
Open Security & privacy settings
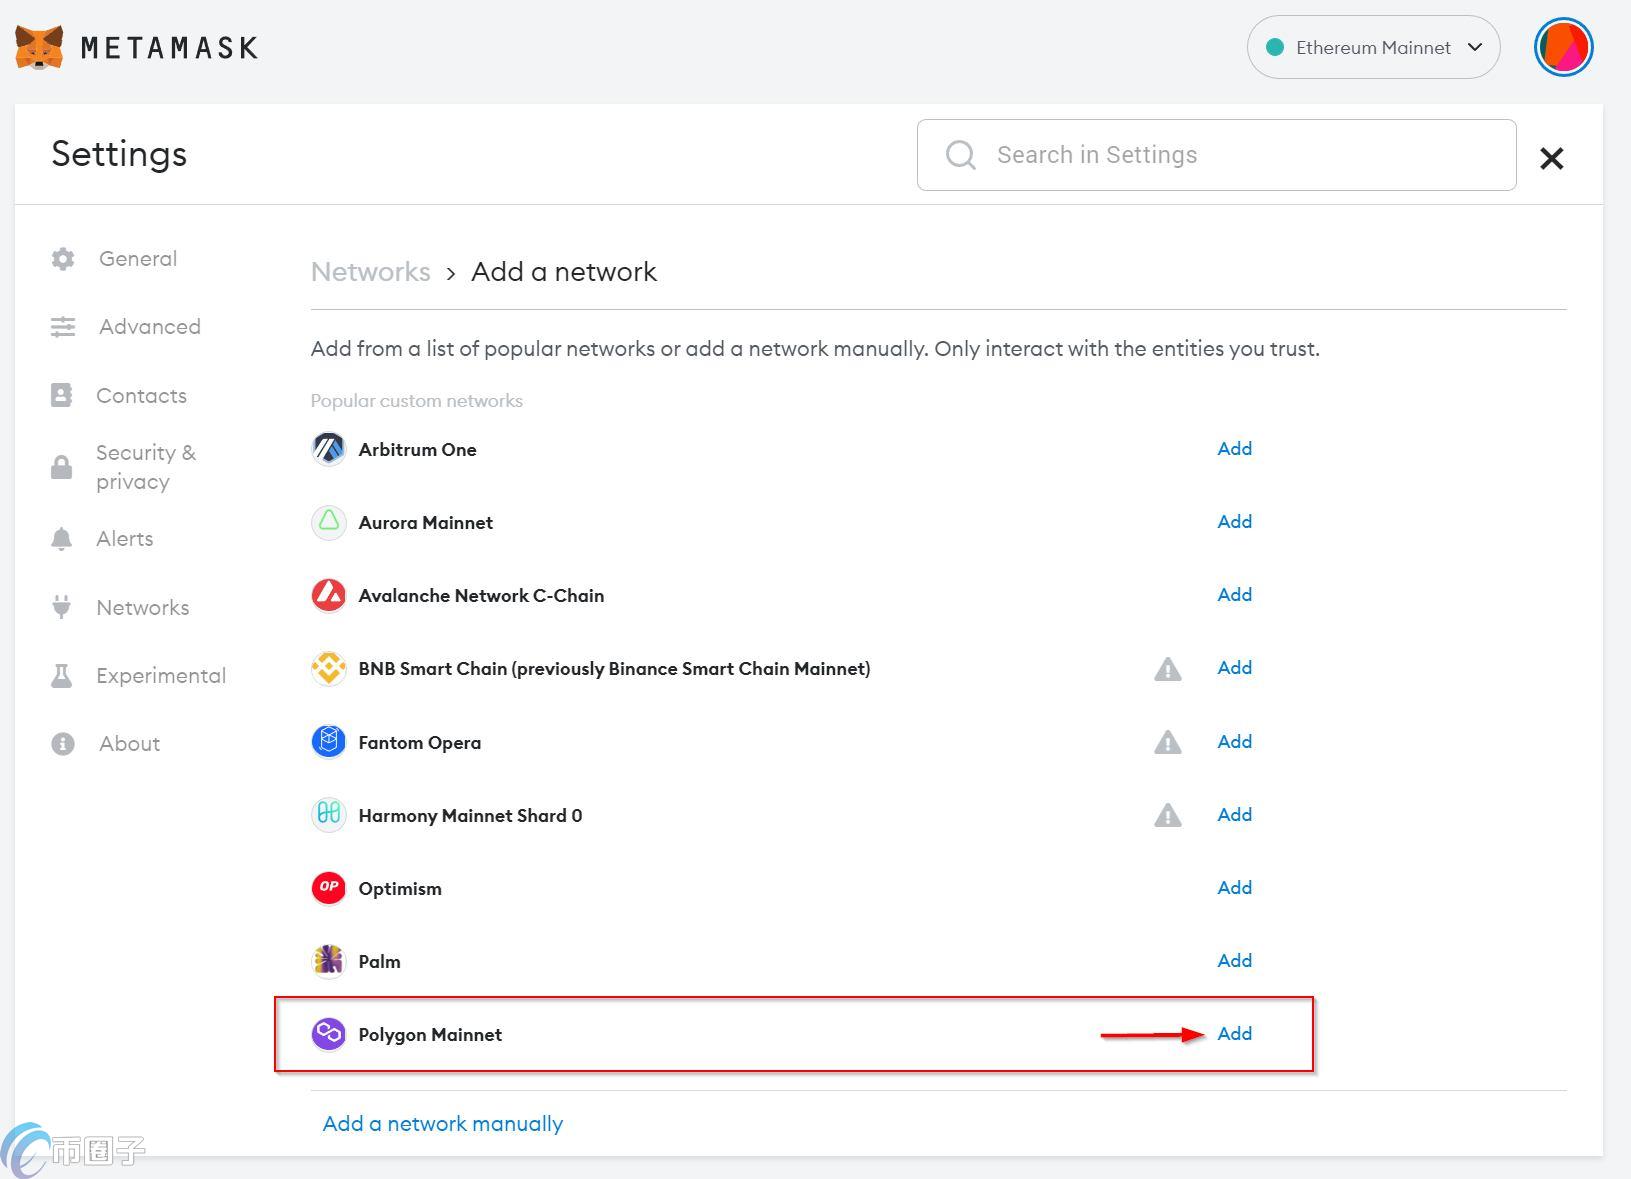146,467
